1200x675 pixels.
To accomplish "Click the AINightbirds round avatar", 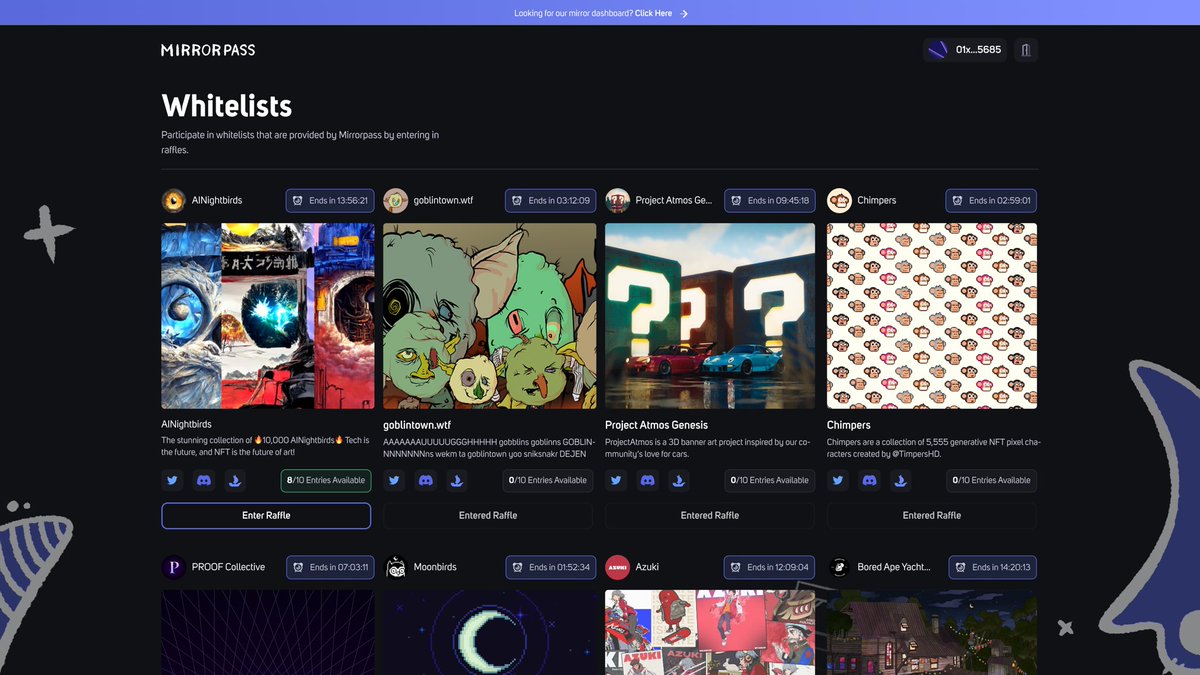I will point(174,200).
